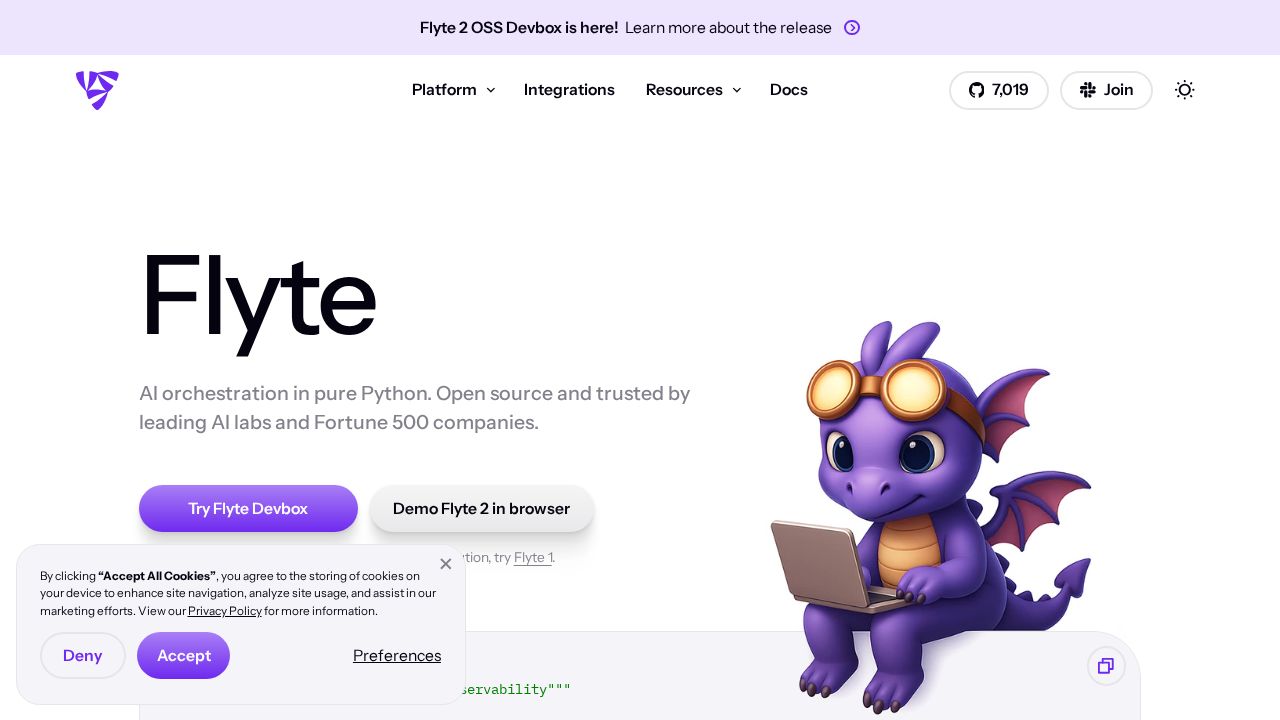The image size is (1280, 720).
Task: Click the Flyte logo in the header
Action: (x=97, y=90)
